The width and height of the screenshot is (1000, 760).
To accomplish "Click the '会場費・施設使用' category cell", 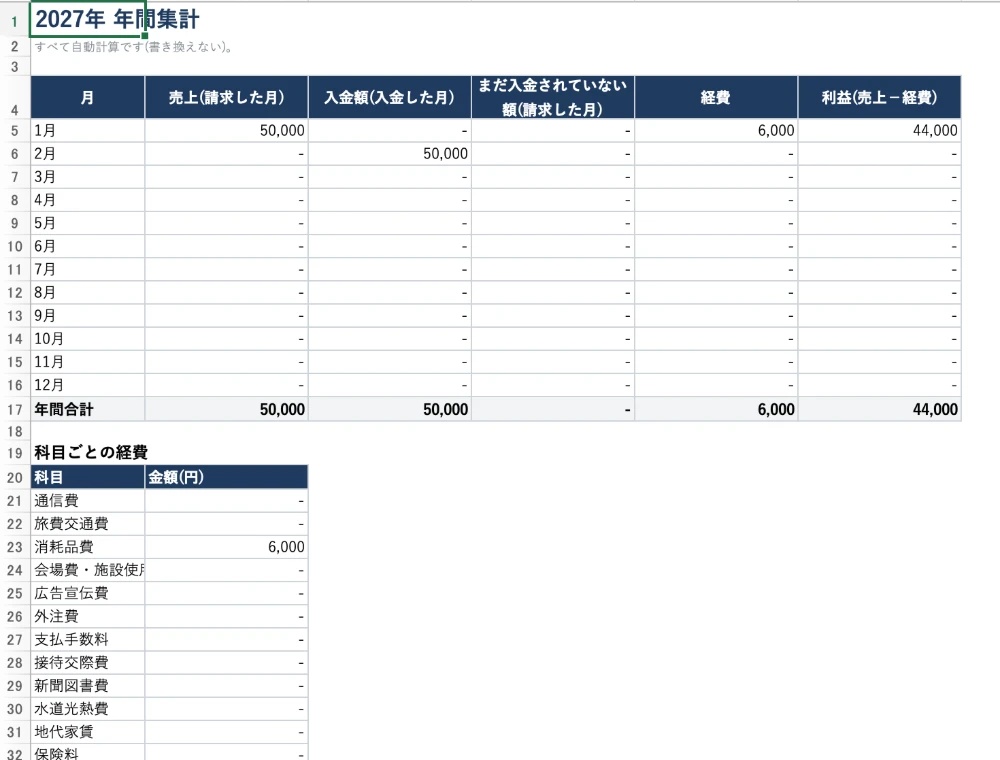I will click(87, 570).
